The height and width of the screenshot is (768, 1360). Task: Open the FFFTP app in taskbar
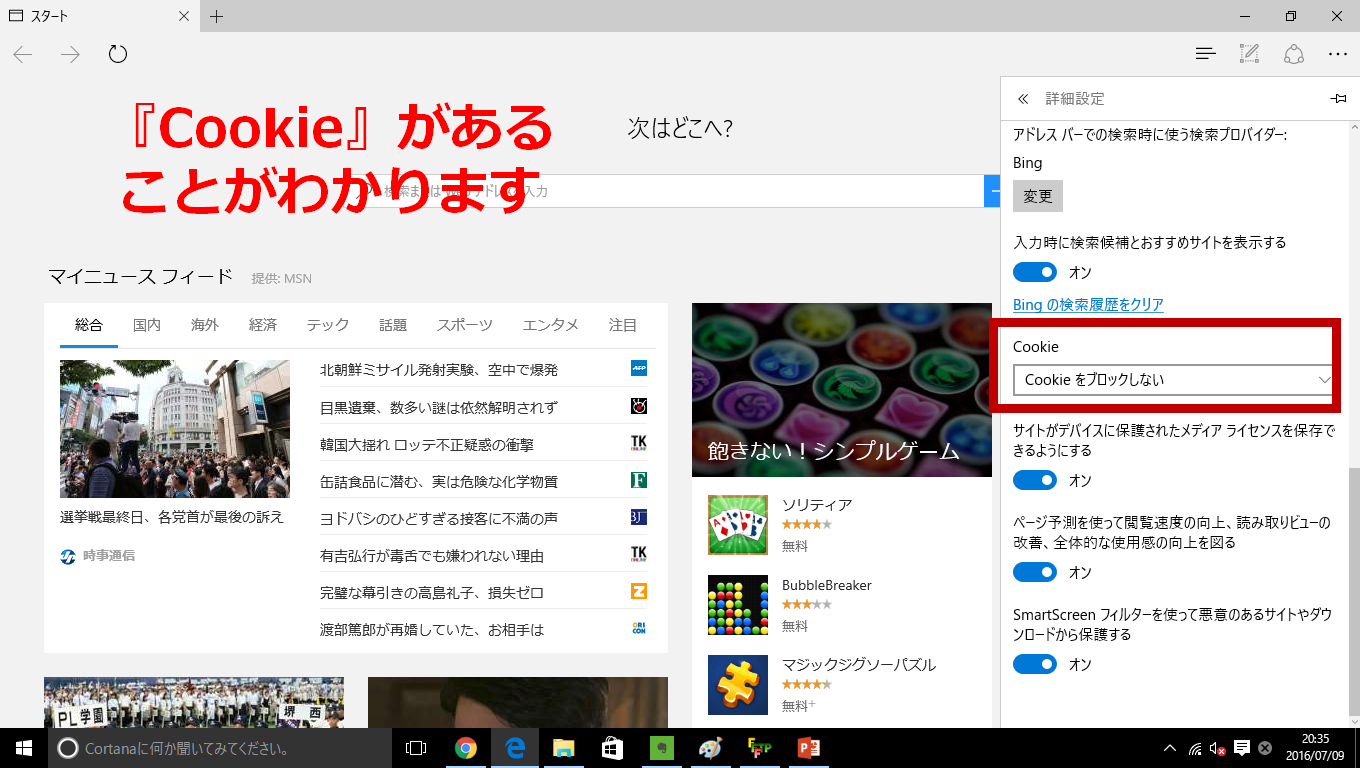(x=759, y=748)
